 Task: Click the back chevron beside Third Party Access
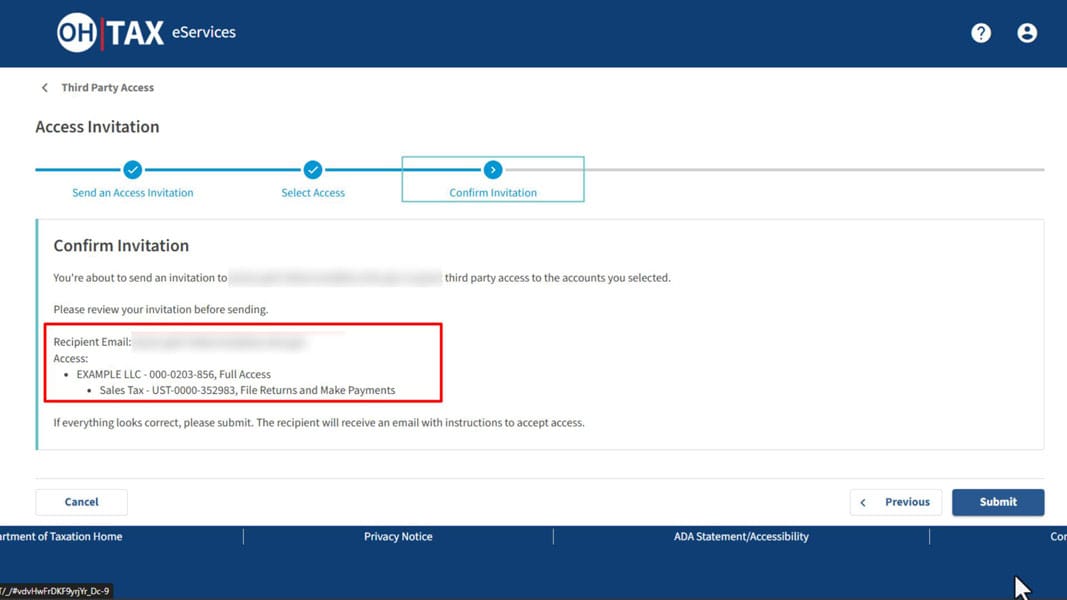click(x=45, y=88)
